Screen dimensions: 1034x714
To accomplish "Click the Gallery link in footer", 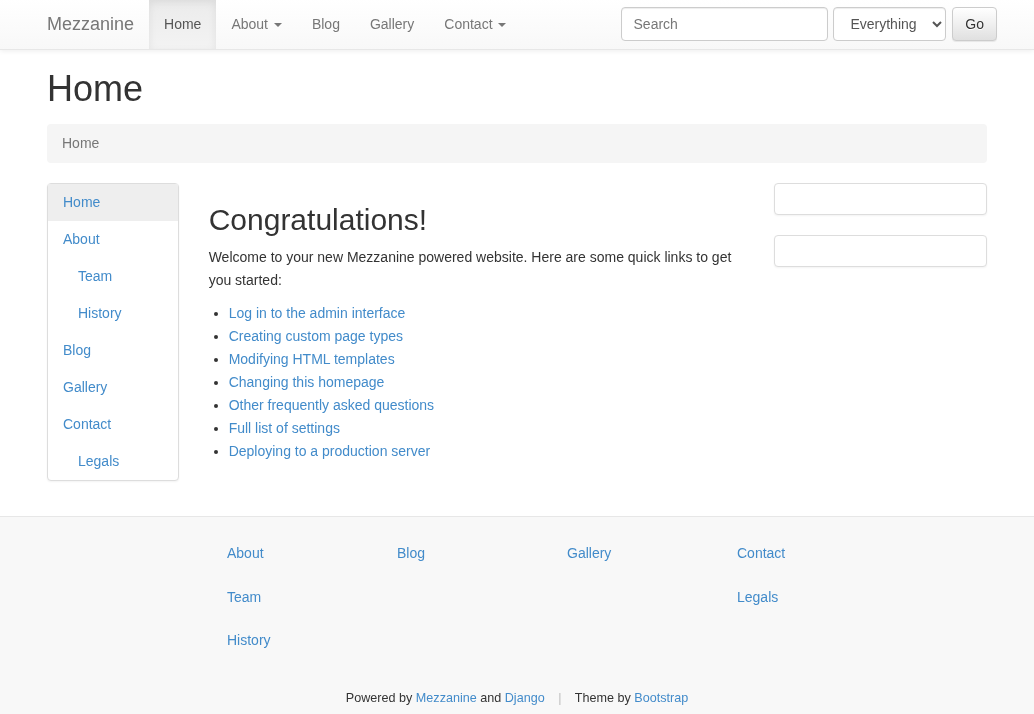I will (588, 553).
